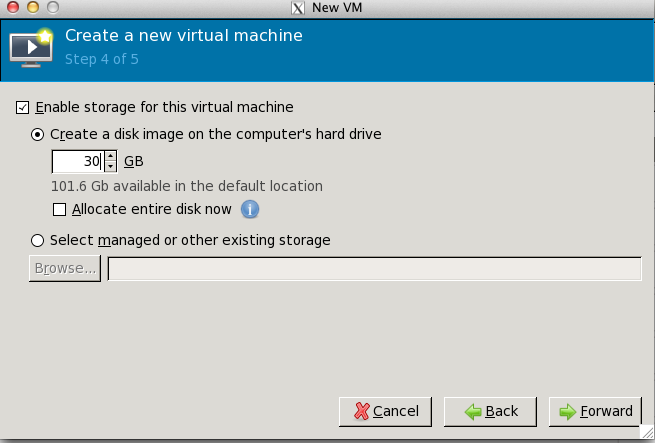Viewport: 655px width, 443px height.
Task: Go Back to the previous wizard step
Action: [490, 412]
